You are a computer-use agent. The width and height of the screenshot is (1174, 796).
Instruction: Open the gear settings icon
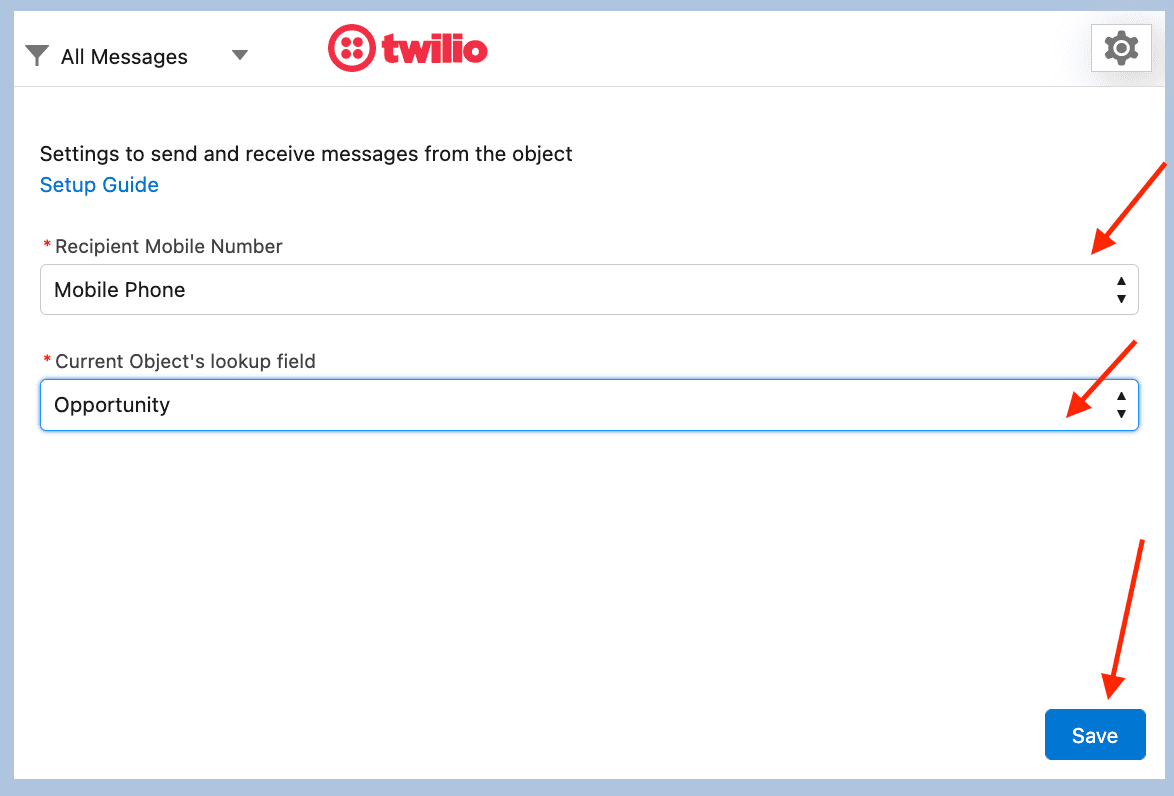pos(1120,48)
